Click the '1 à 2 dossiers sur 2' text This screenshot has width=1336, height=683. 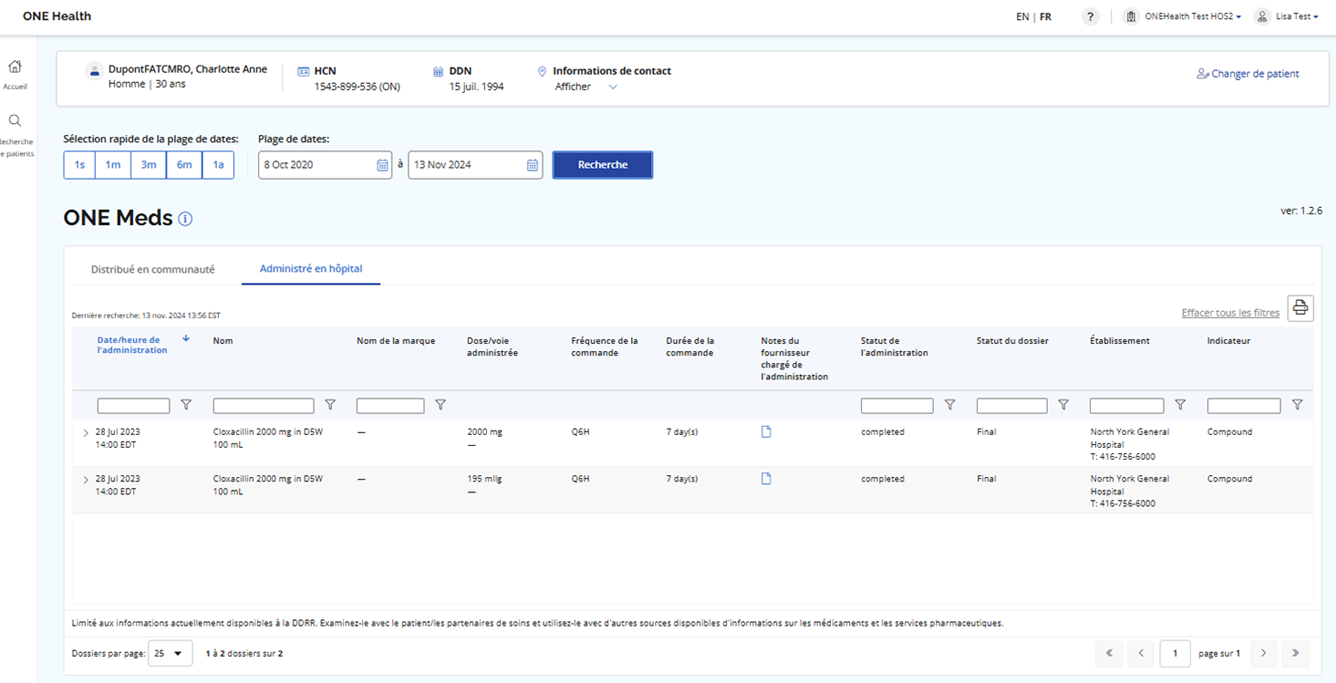click(x=244, y=654)
